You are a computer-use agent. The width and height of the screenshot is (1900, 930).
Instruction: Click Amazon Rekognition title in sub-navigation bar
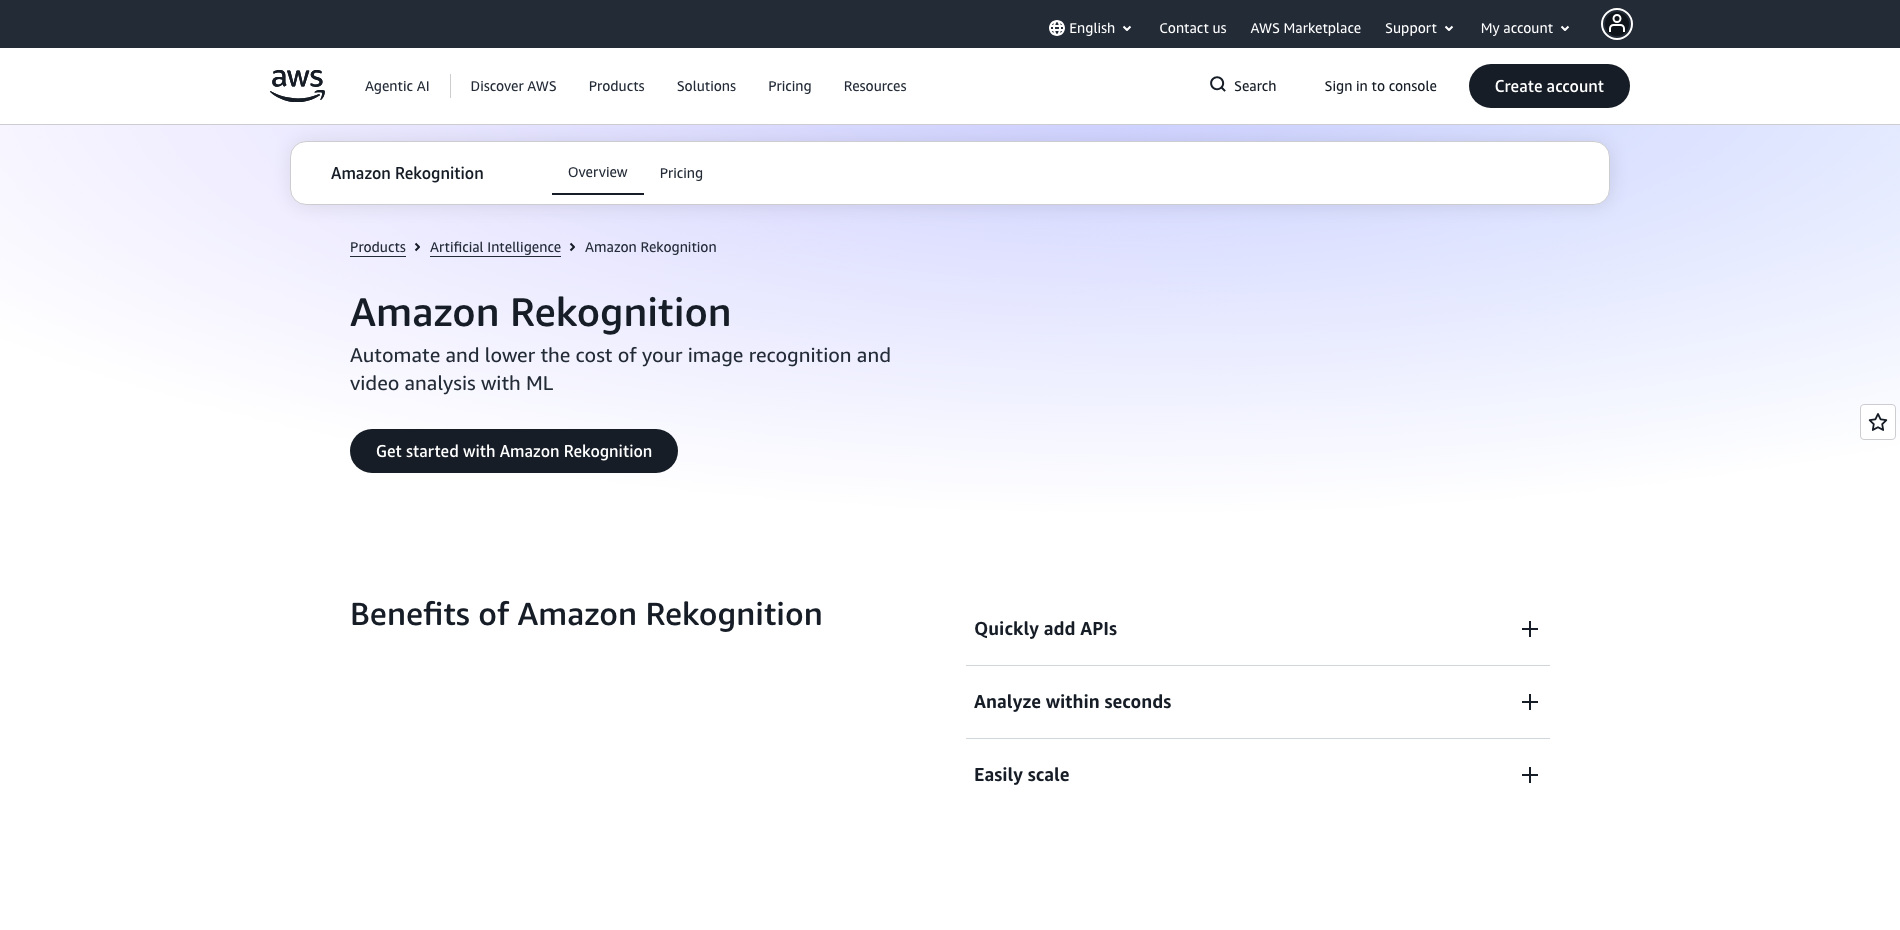point(407,173)
